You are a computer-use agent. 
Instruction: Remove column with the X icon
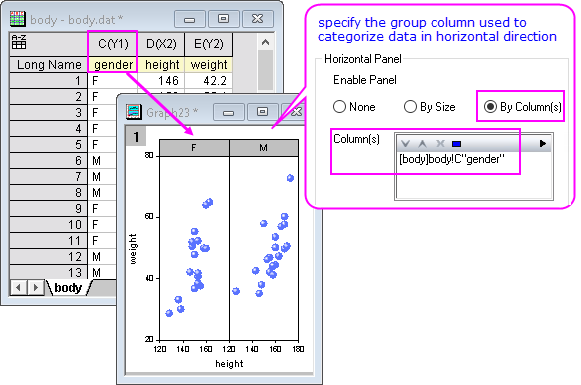point(440,144)
